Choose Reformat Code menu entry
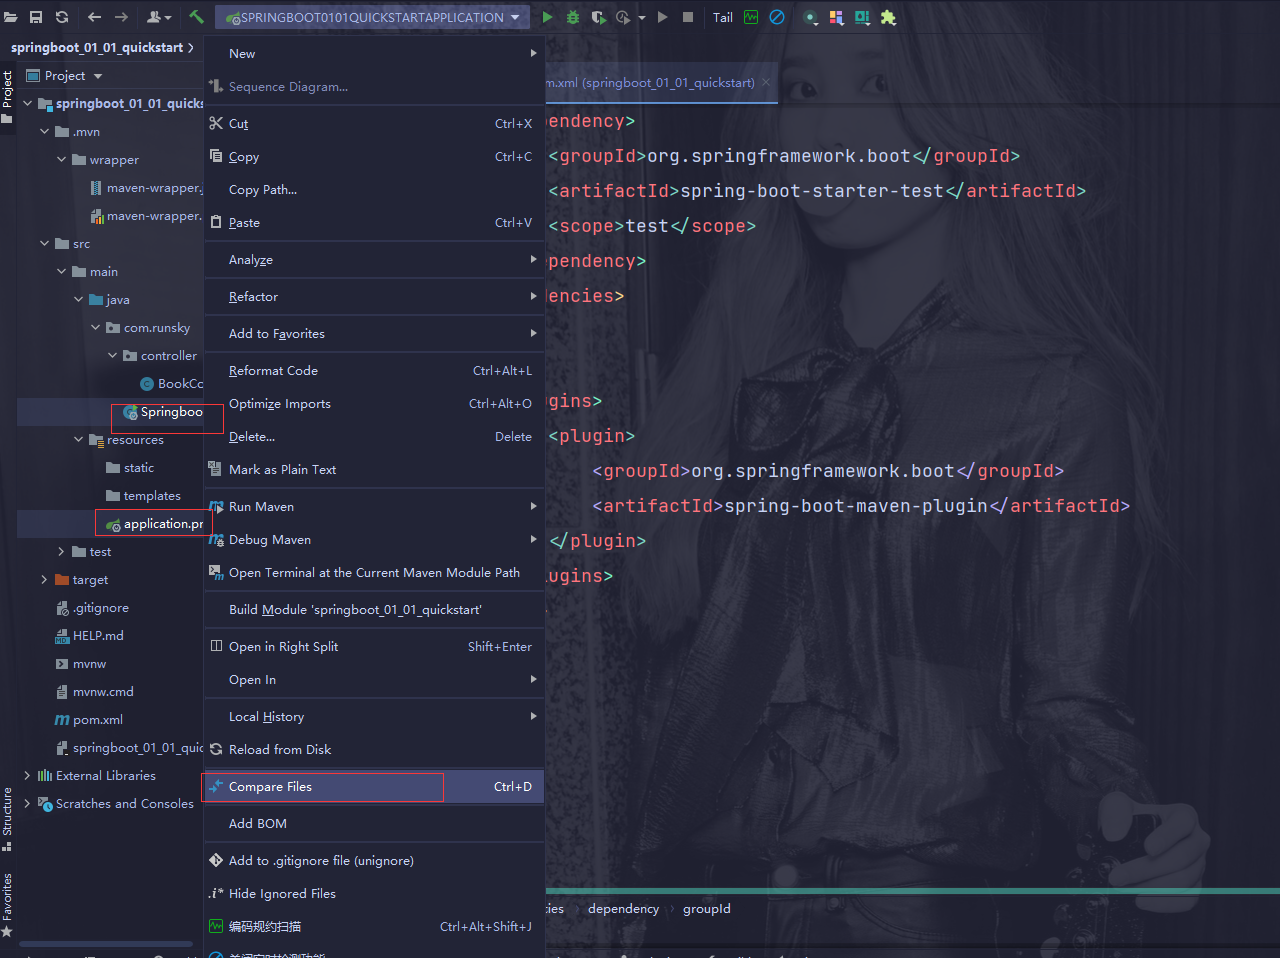Screen dimensions: 1280x958 click(374, 371)
